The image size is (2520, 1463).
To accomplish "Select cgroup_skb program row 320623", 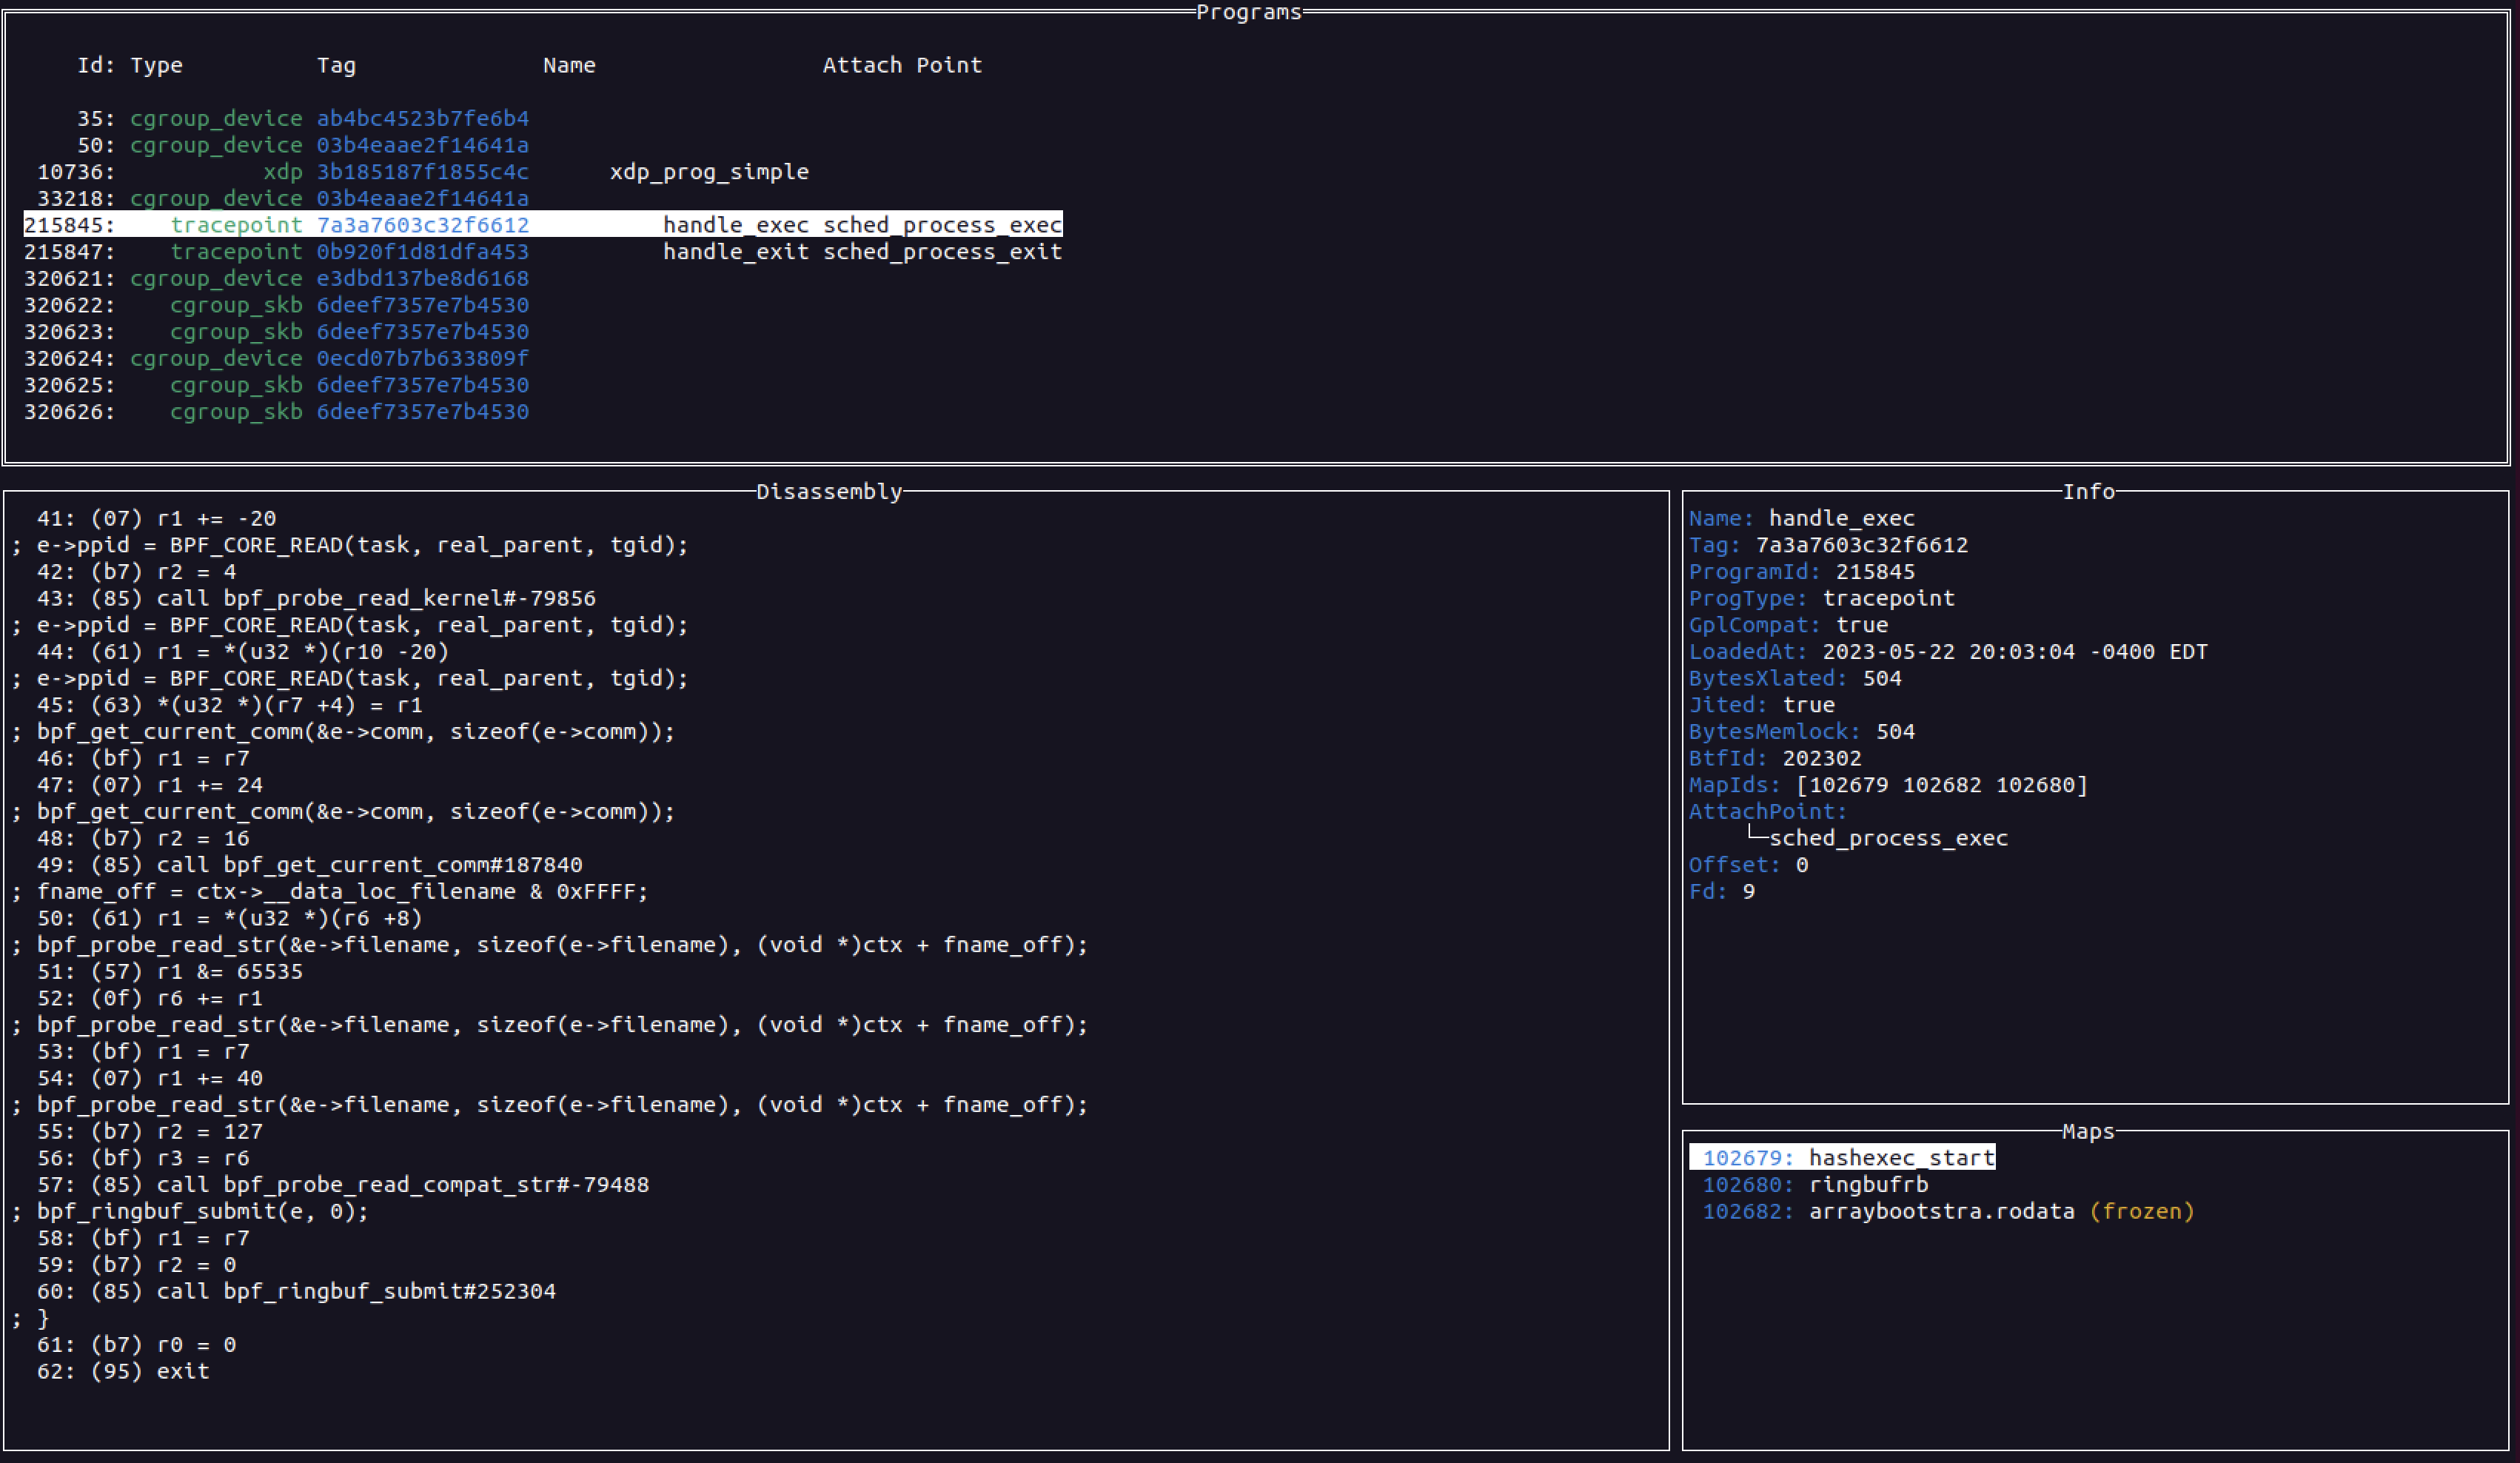I will [x=276, y=332].
